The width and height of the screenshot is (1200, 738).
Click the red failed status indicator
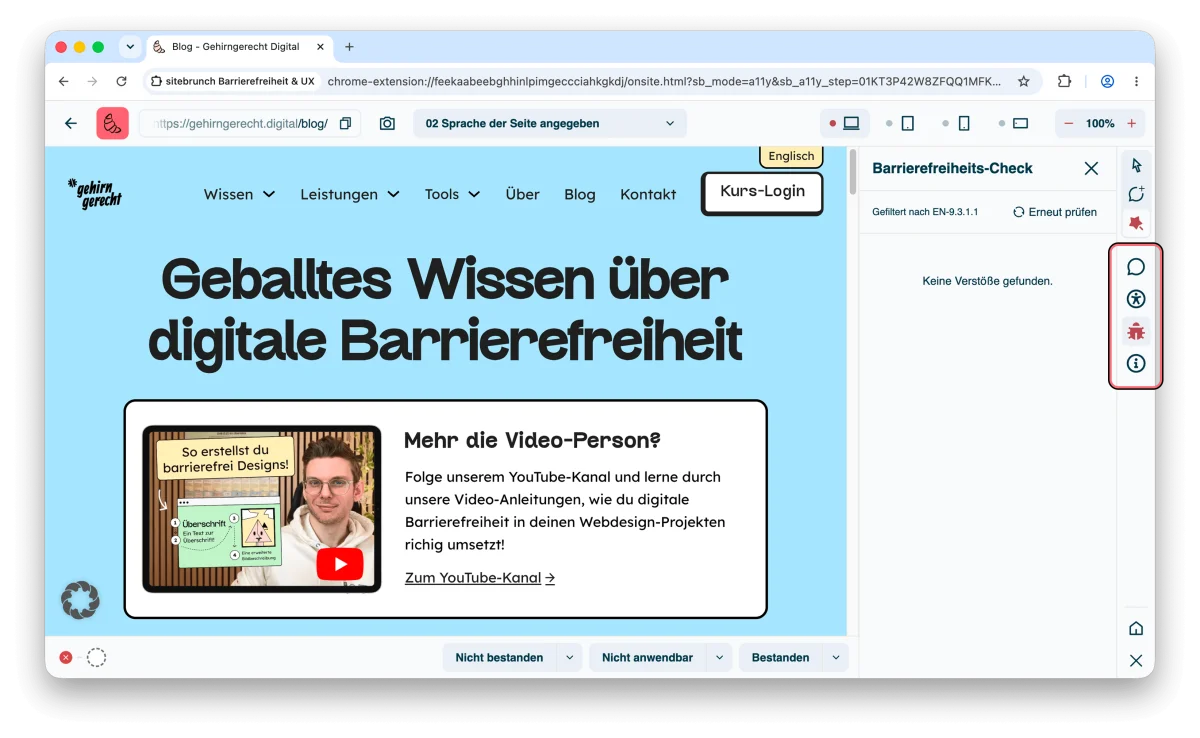tap(66, 657)
